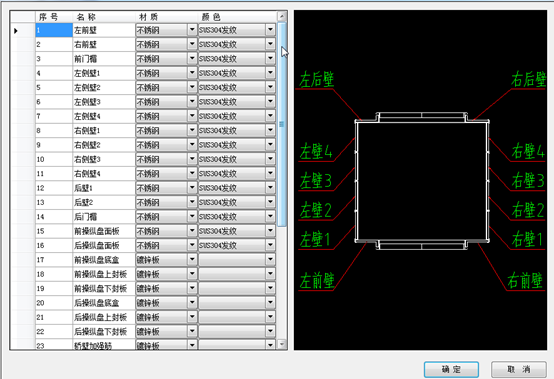The width and height of the screenshot is (554, 379).
Task: Expand material dropdown for row 17 镀锌板
Action: point(192,260)
